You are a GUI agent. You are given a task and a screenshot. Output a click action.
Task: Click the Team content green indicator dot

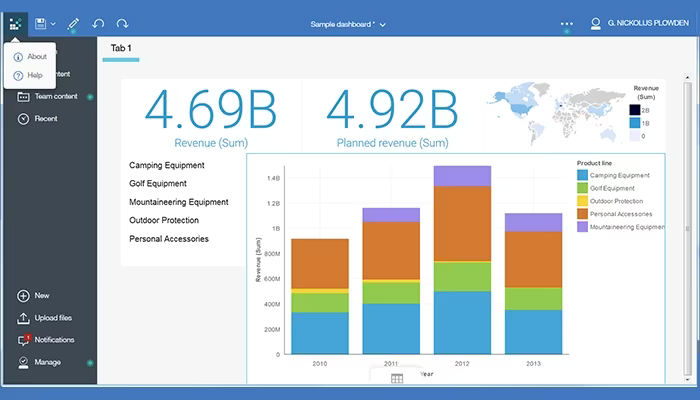(90, 97)
